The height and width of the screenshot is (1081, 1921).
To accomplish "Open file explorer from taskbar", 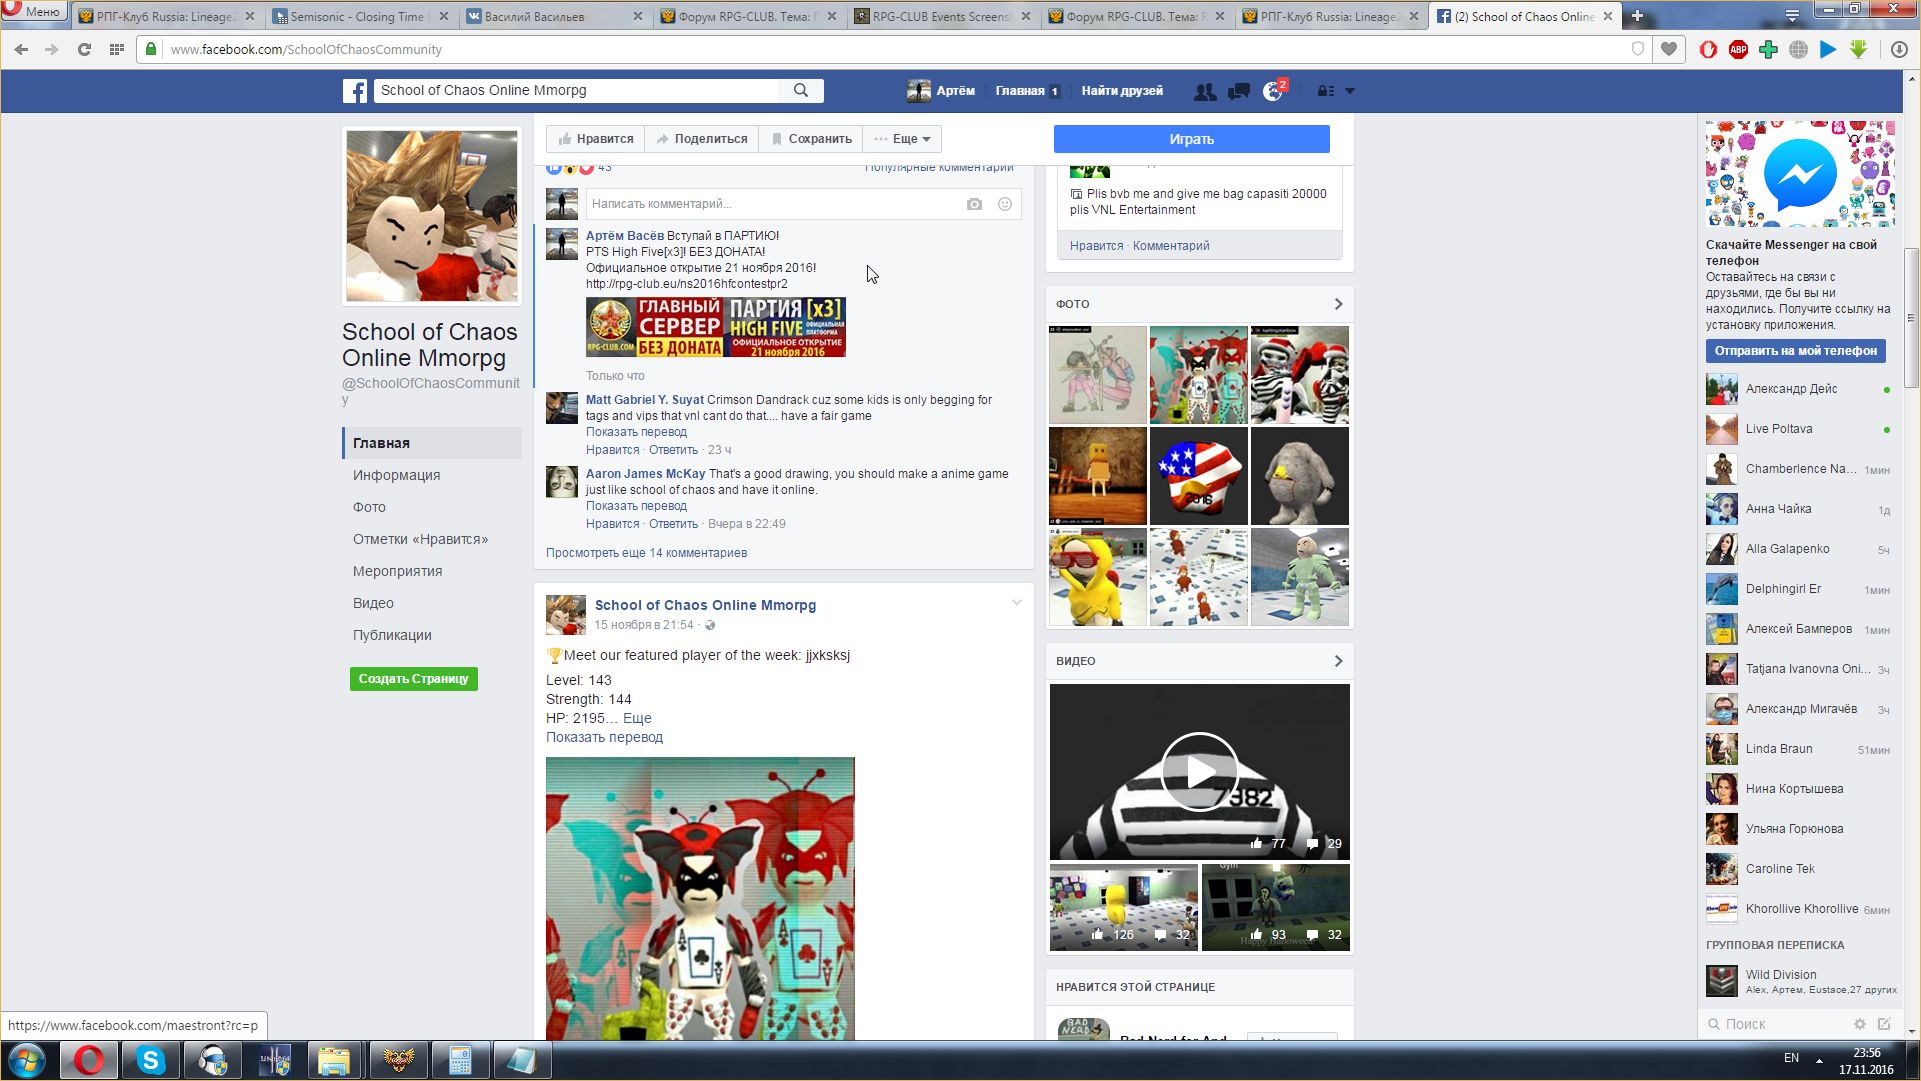I will 334,1060.
